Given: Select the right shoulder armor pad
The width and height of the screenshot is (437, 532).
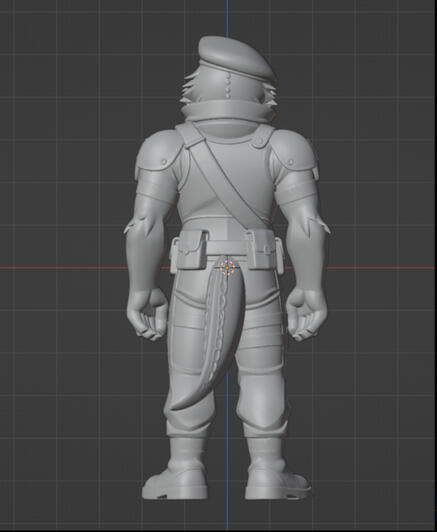Looking at the screenshot, I should [x=295, y=153].
